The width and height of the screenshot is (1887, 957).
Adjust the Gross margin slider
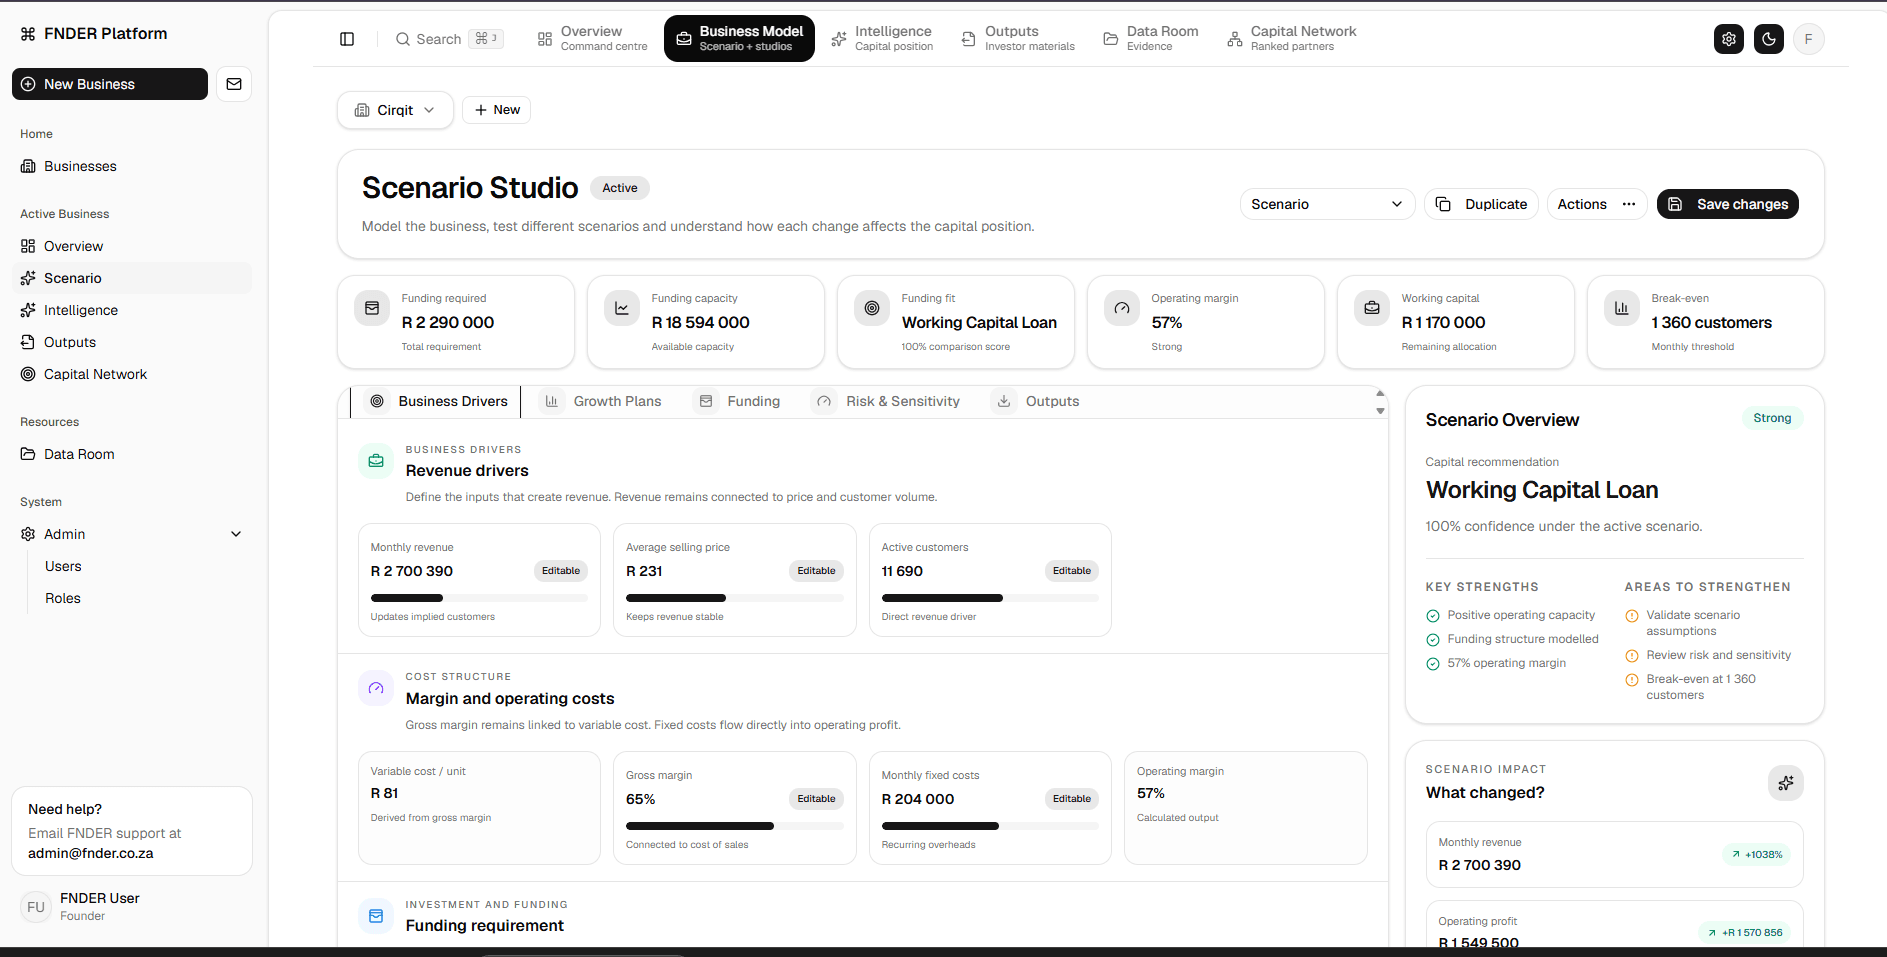[735, 826]
